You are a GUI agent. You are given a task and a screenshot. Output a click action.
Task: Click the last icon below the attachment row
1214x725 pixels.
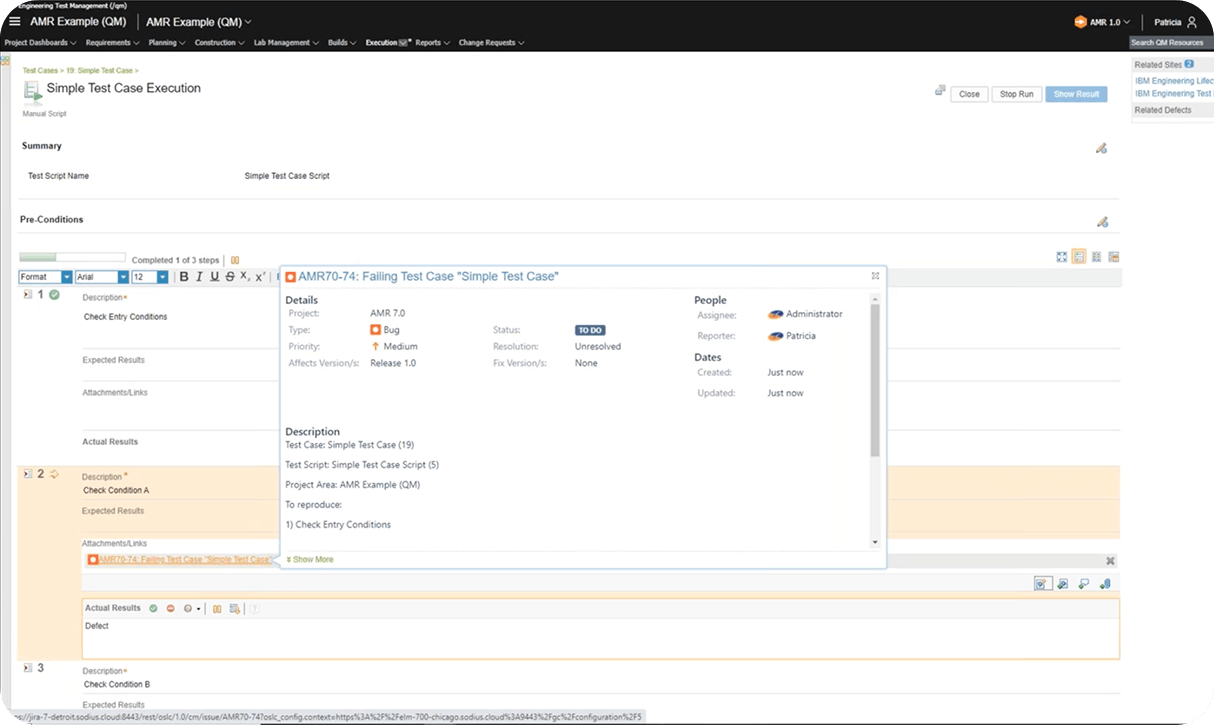(1105, 583)
